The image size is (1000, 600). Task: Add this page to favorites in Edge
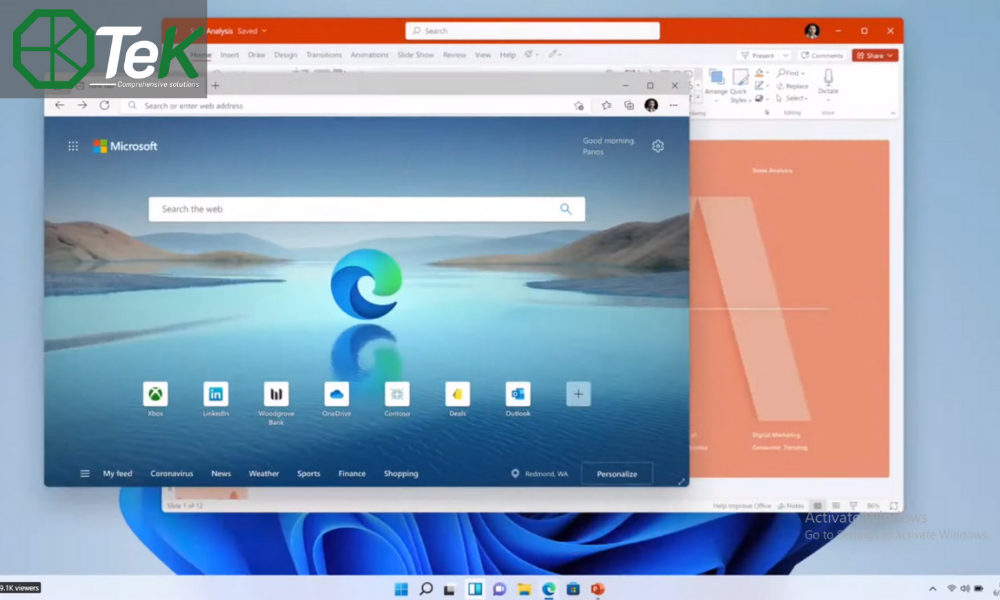tap(578, 106)
